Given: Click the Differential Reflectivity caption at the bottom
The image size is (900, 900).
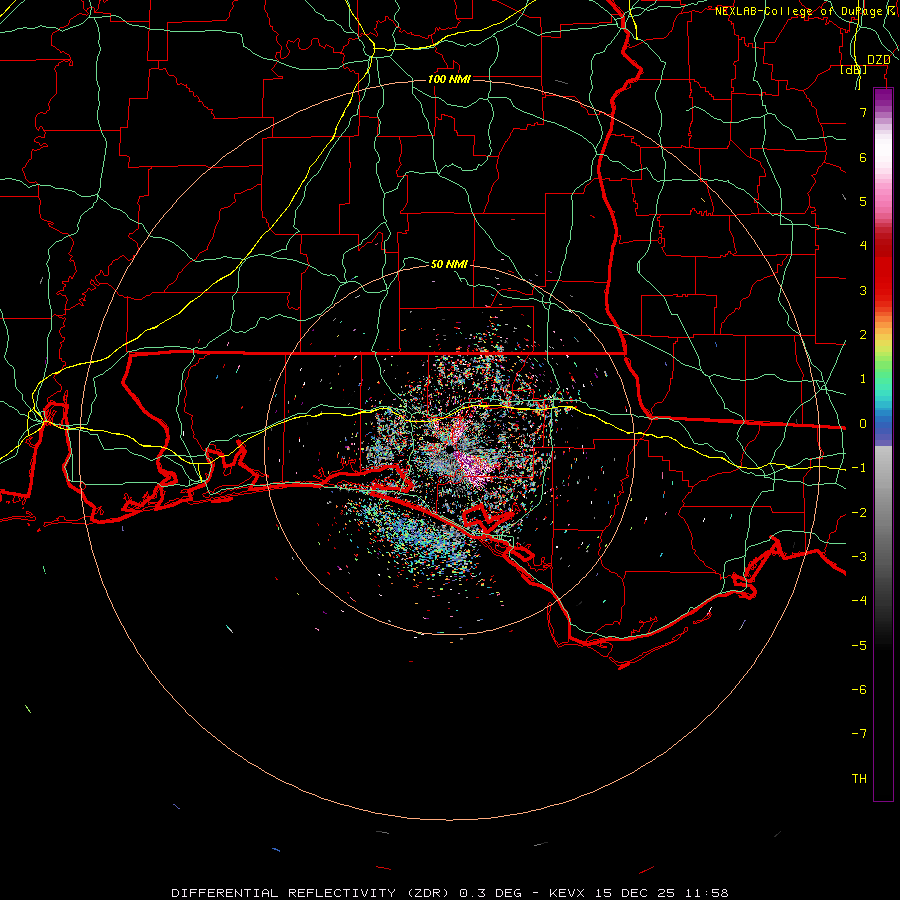Looking at the screenshot, I should coord(450,893).
